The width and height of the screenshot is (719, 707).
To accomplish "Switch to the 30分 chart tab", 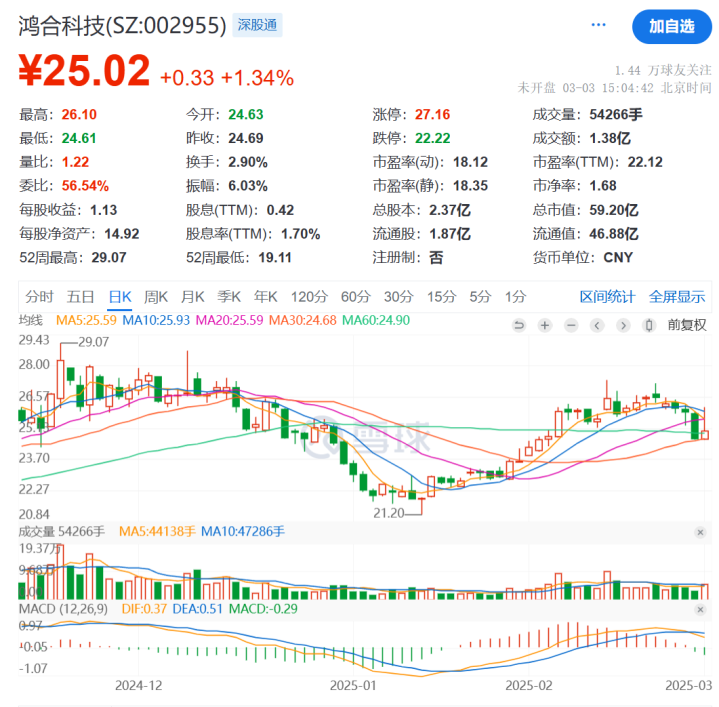I will [398, 297].
